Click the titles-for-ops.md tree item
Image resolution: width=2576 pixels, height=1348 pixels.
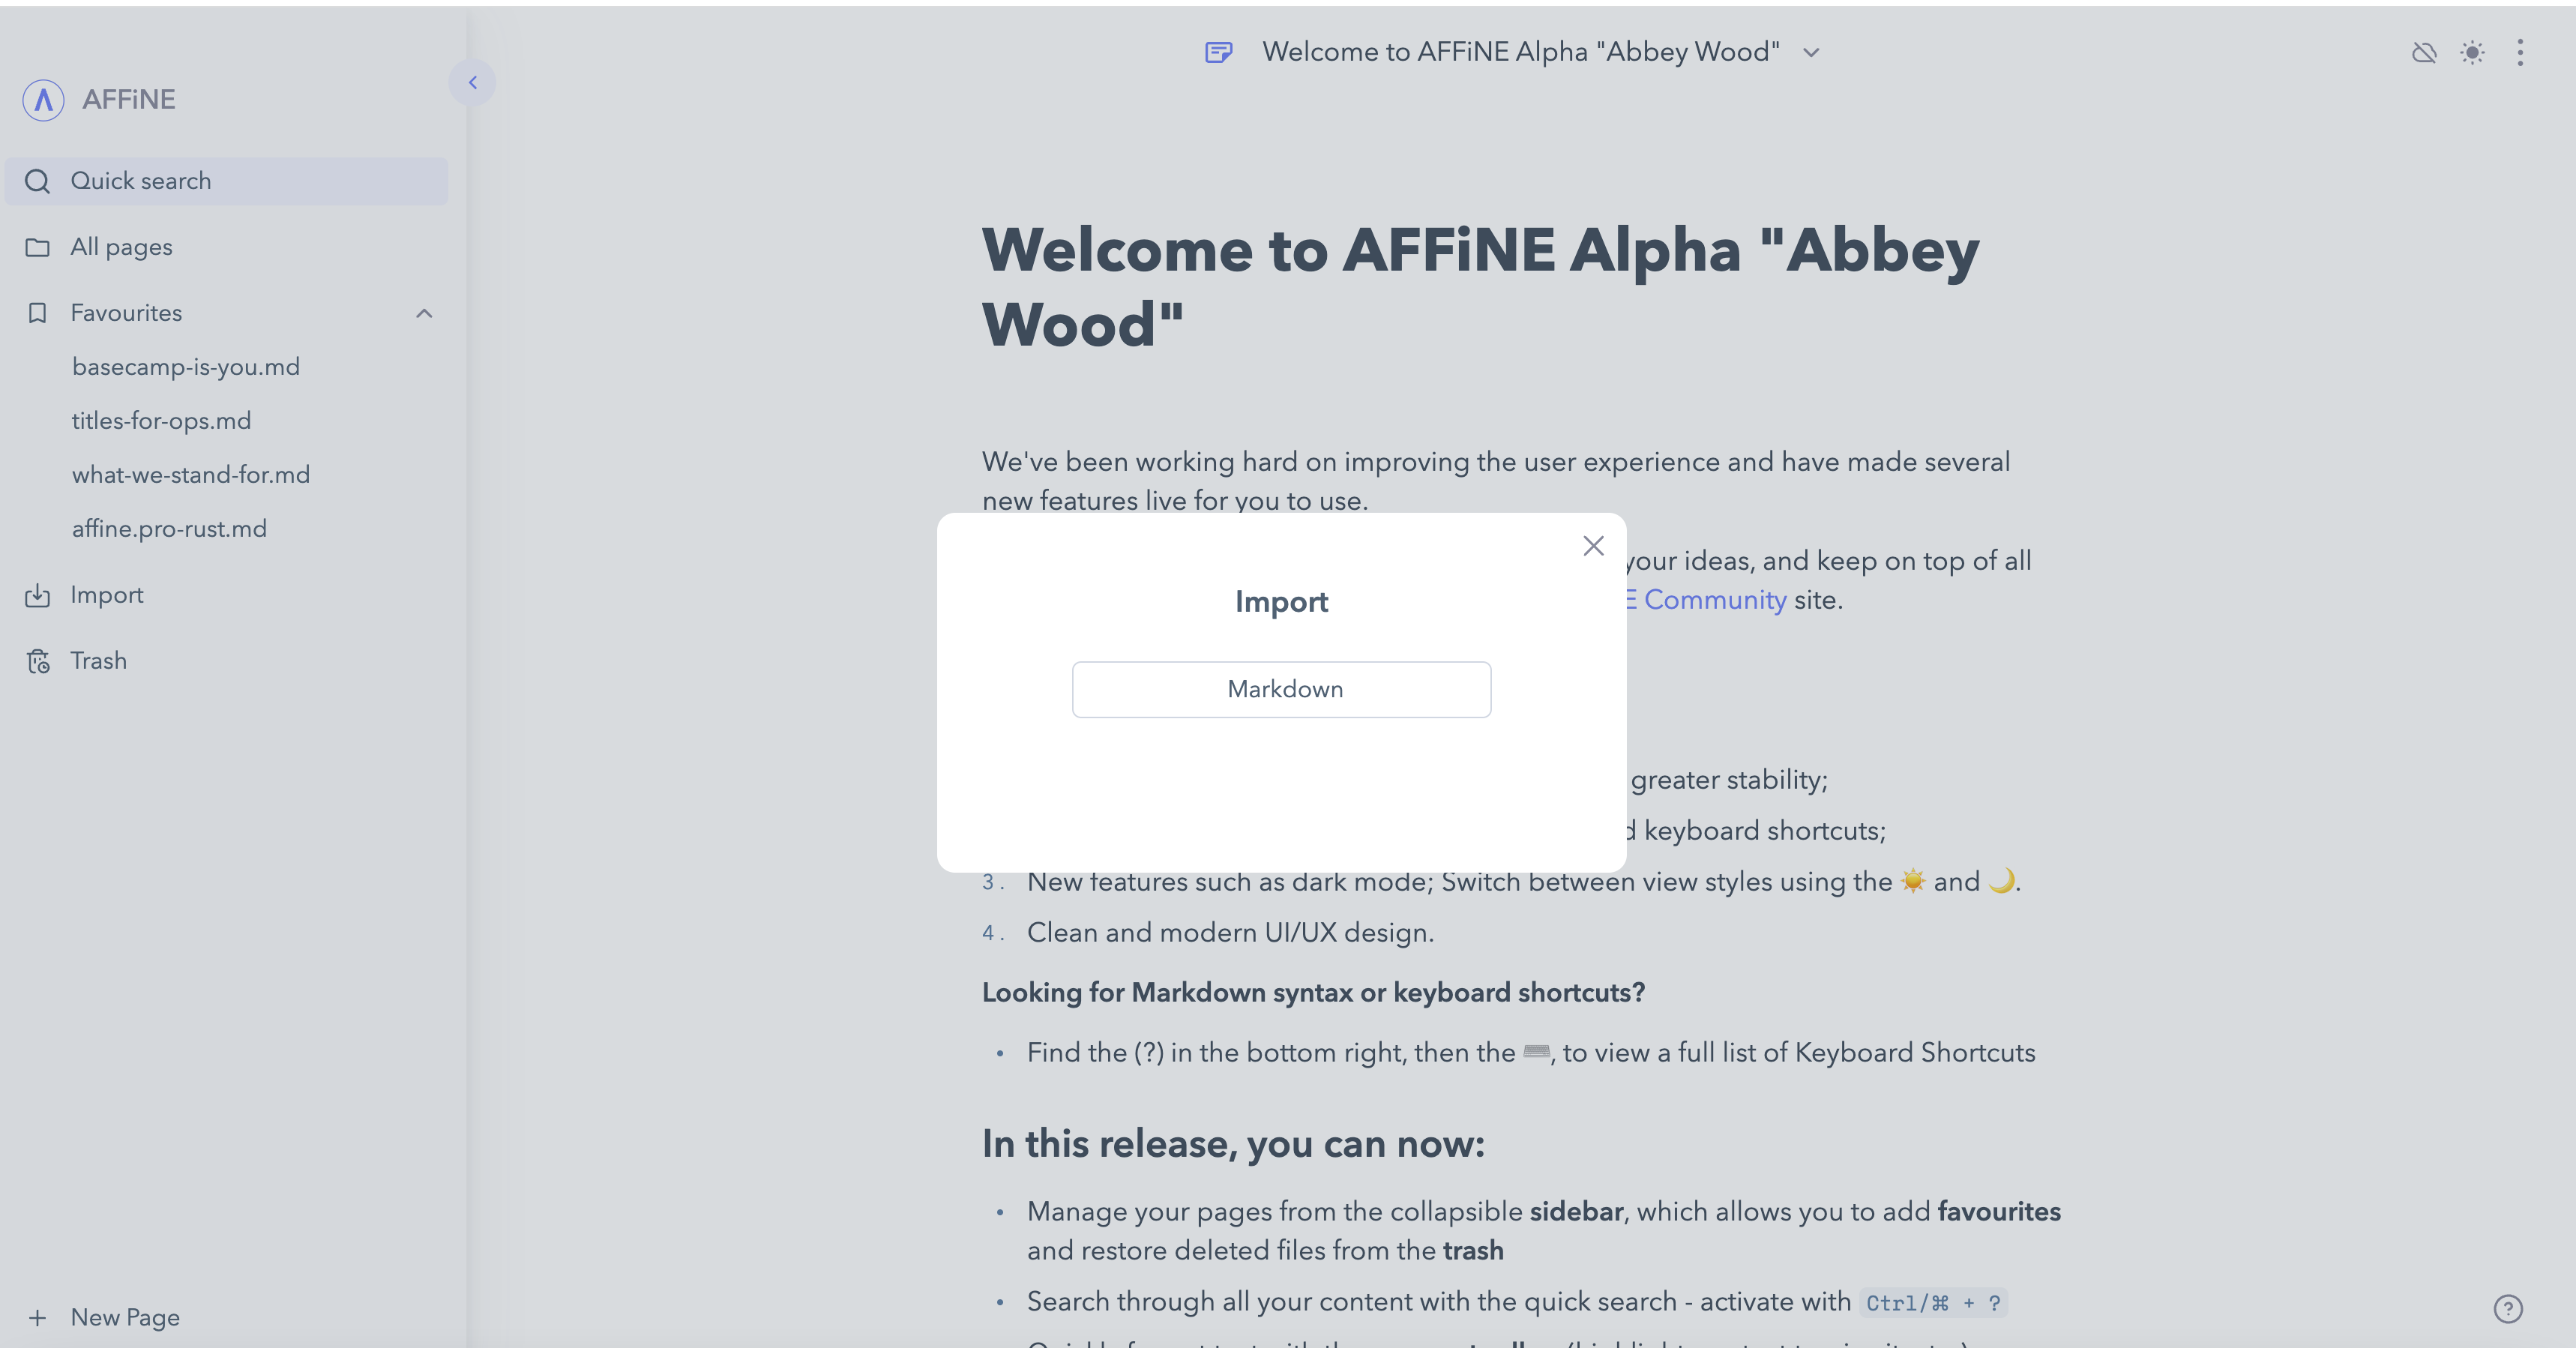tap(162, 420)
